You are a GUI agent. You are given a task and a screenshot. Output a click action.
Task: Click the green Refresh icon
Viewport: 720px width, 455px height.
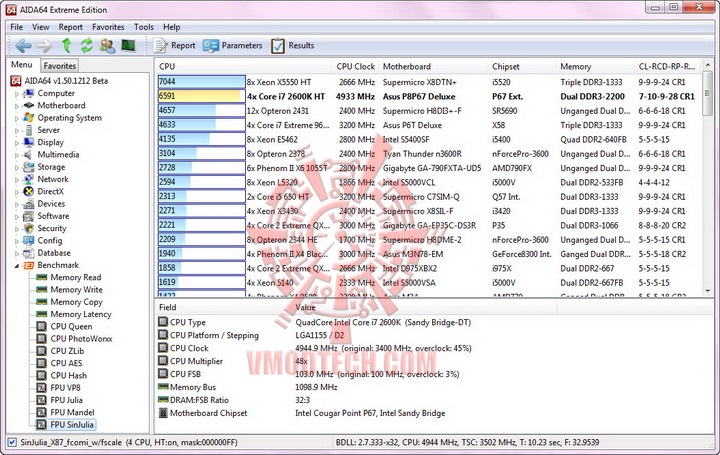point(86,45)
